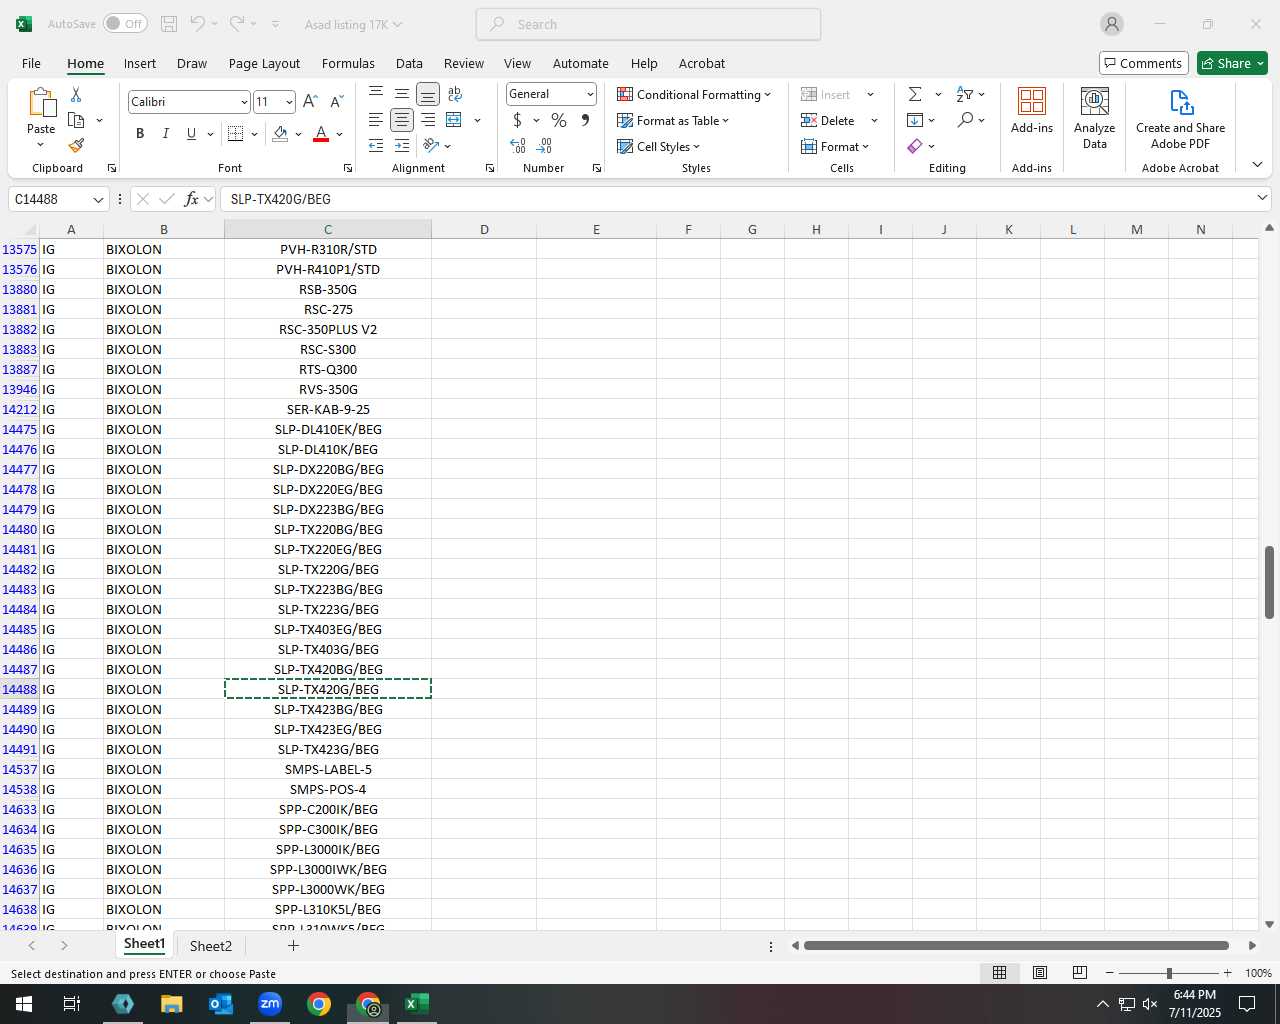Click Insert Function fx icon
Screen dimensions: 1280x1024
pos(192,199)
